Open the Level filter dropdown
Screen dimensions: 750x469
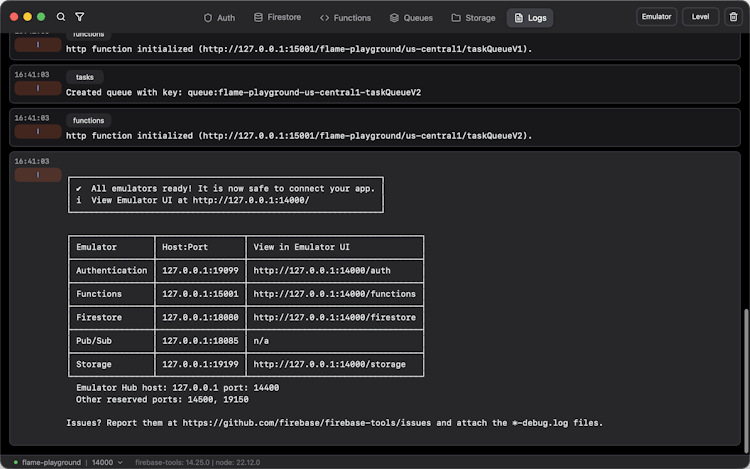pos(700,17)
